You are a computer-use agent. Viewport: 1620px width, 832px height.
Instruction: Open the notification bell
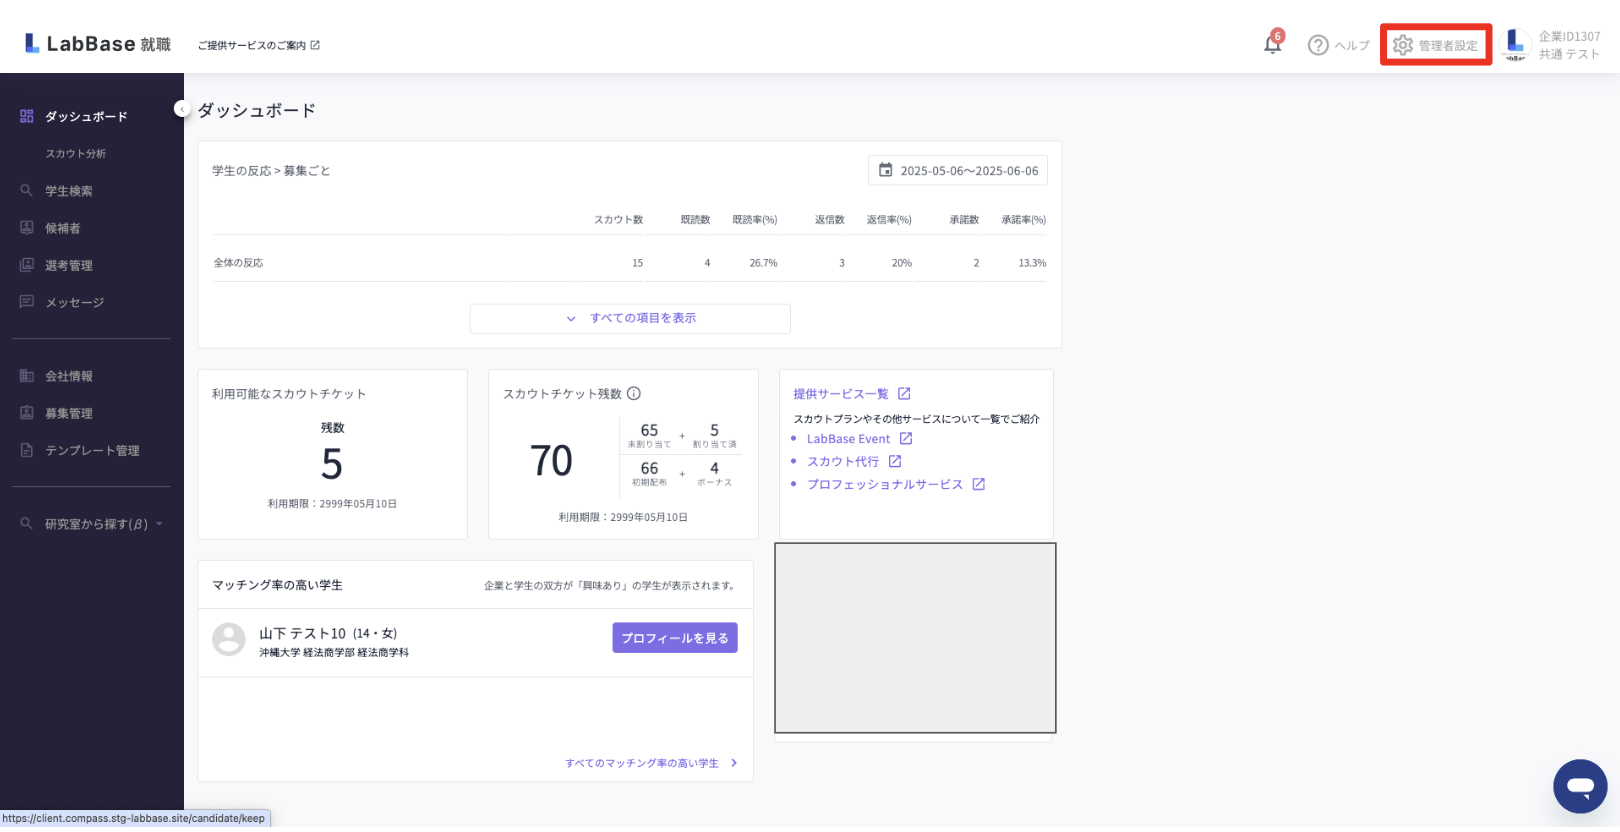pyautogui.click(x=1272, y=45)
